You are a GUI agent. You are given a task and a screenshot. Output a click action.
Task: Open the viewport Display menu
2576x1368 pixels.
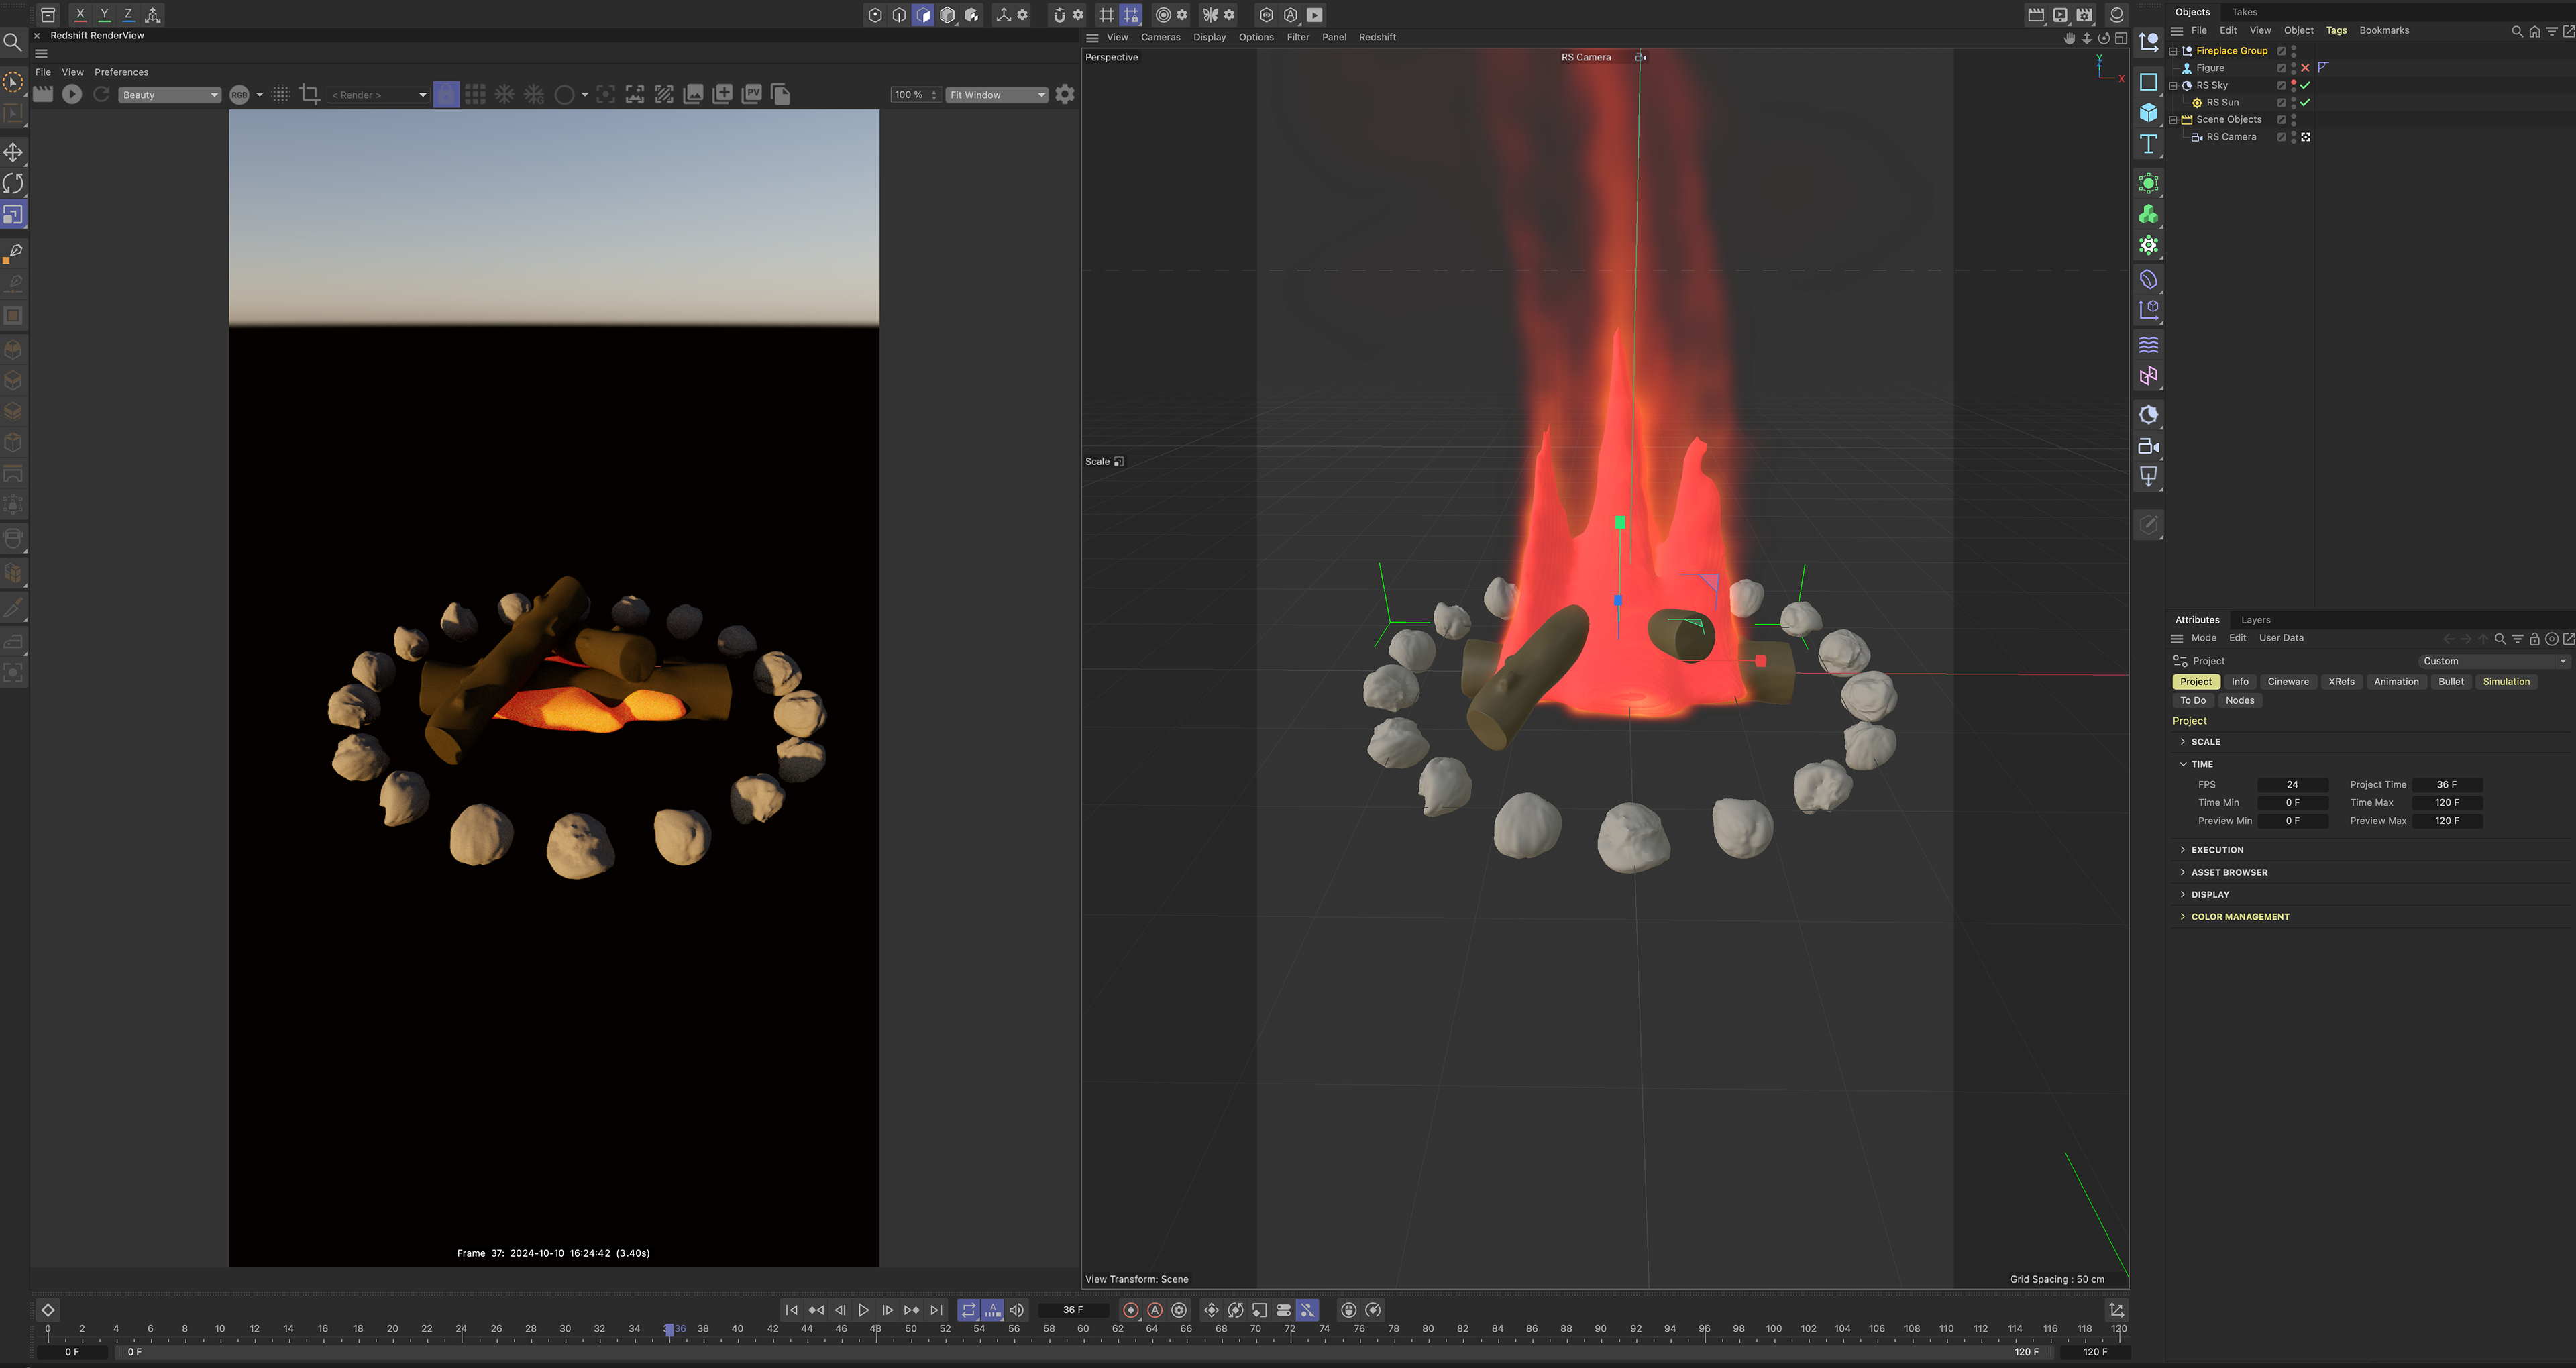1209,37
